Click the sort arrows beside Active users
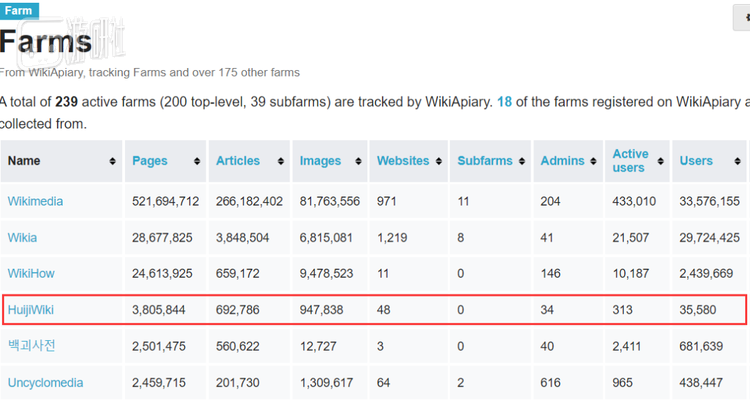 click(x=662, y=161)
